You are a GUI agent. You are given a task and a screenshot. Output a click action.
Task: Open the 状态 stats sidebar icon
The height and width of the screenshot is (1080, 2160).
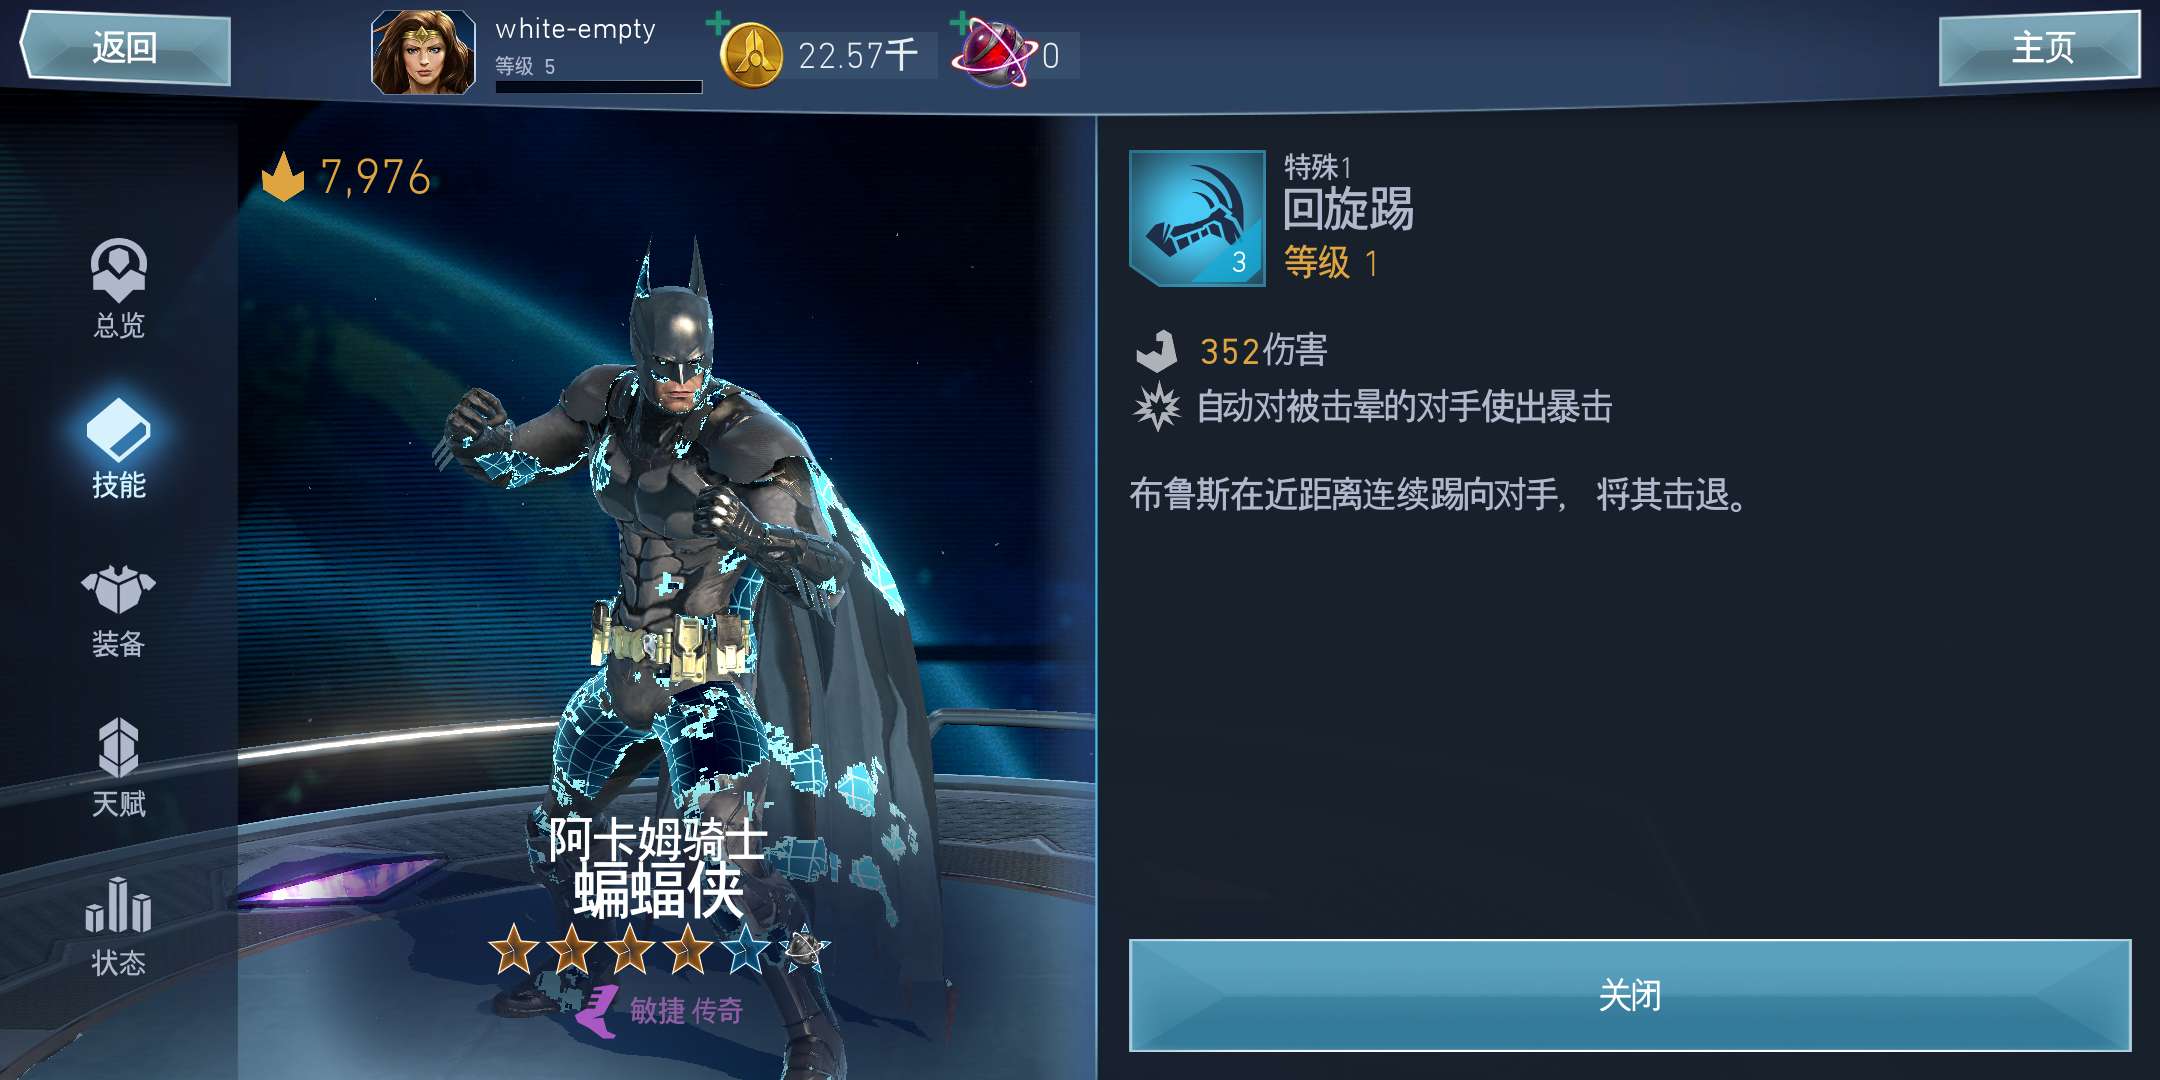click(x=119, y=927)
